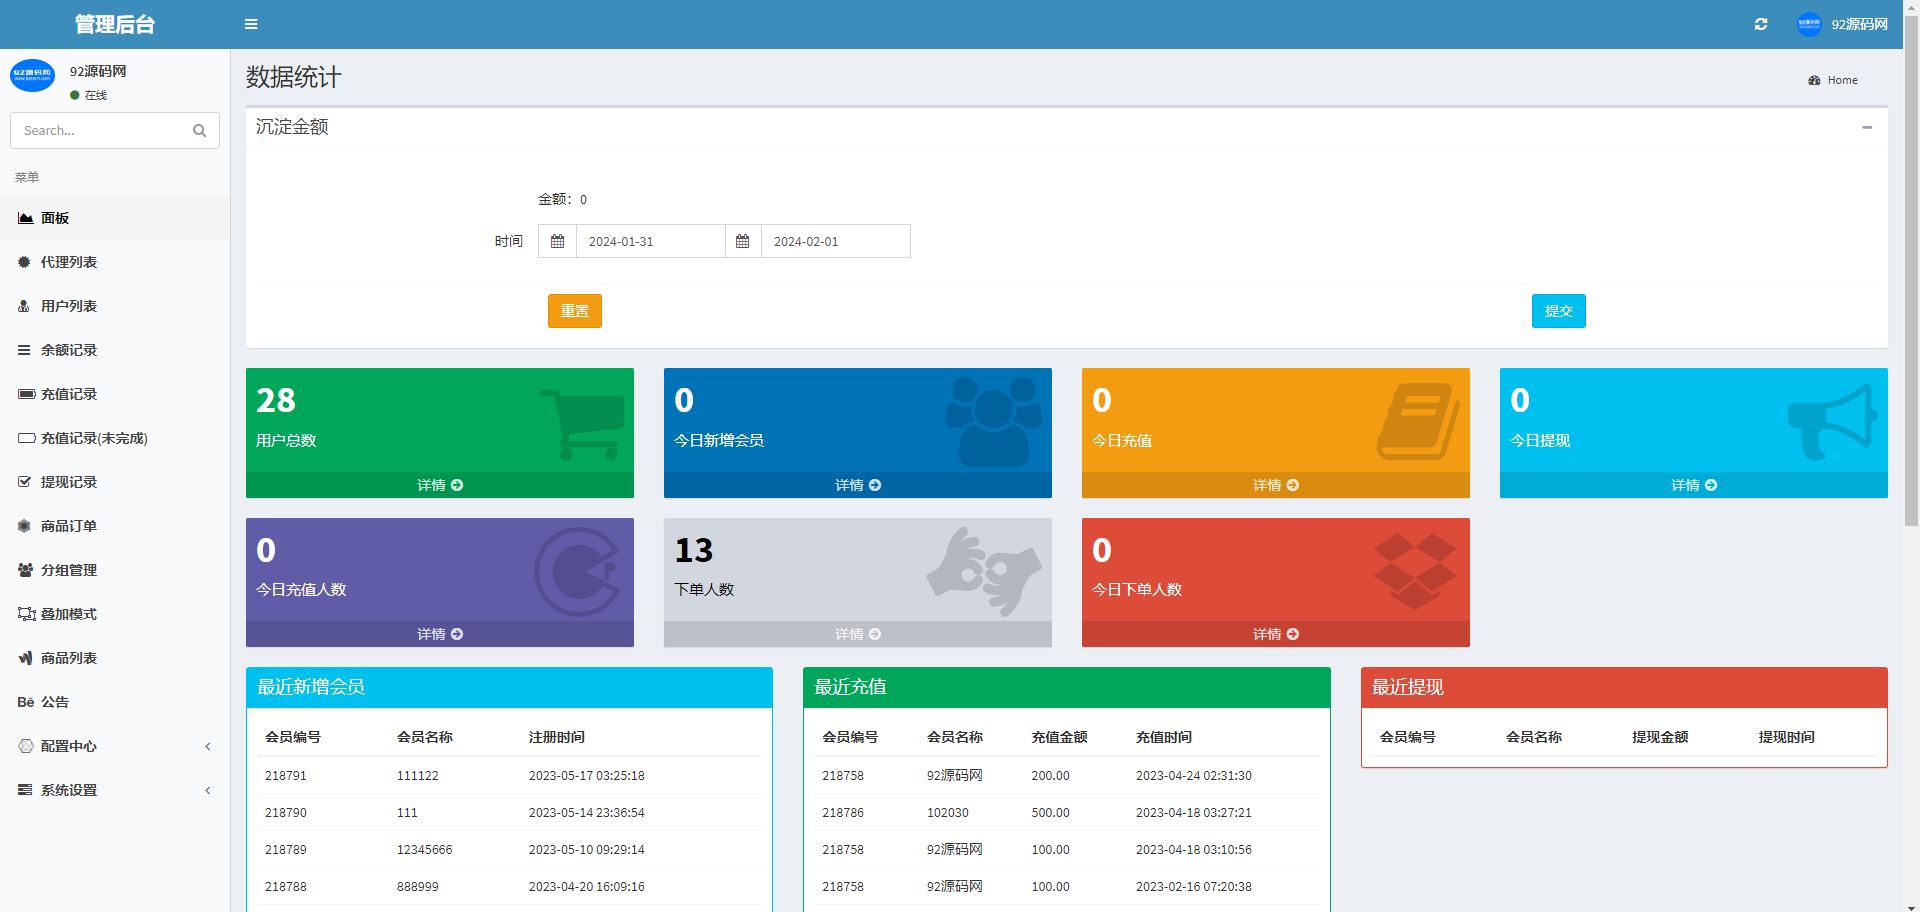The image size is (1920, 912).
Task: Click member ID 218791 in 最近新增会员
Action: [286, 776]
